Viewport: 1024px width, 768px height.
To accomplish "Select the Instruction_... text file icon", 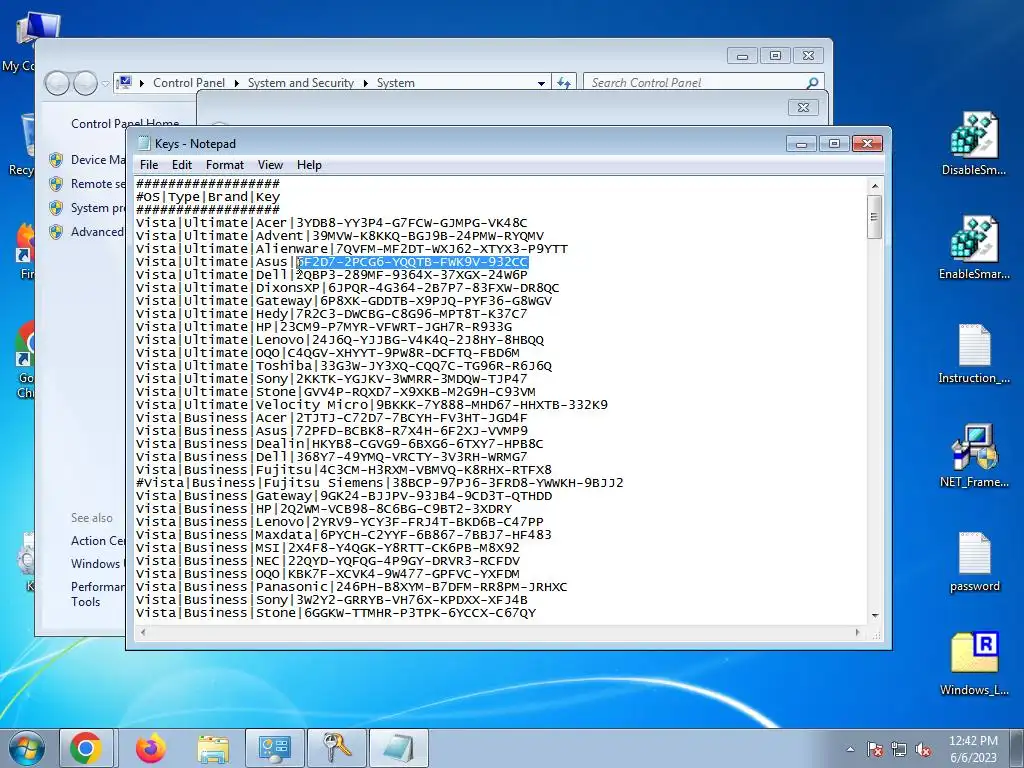I will click(974, 353).
